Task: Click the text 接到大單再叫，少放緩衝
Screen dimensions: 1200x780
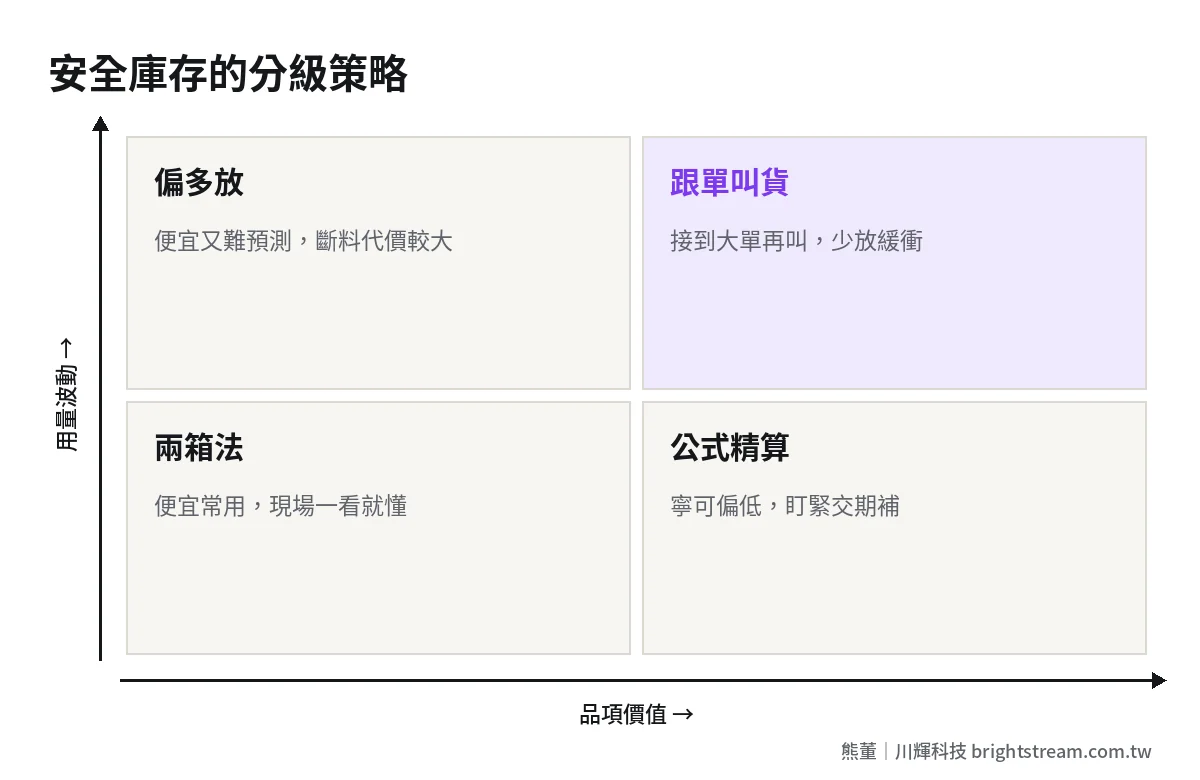Action: 796,241
